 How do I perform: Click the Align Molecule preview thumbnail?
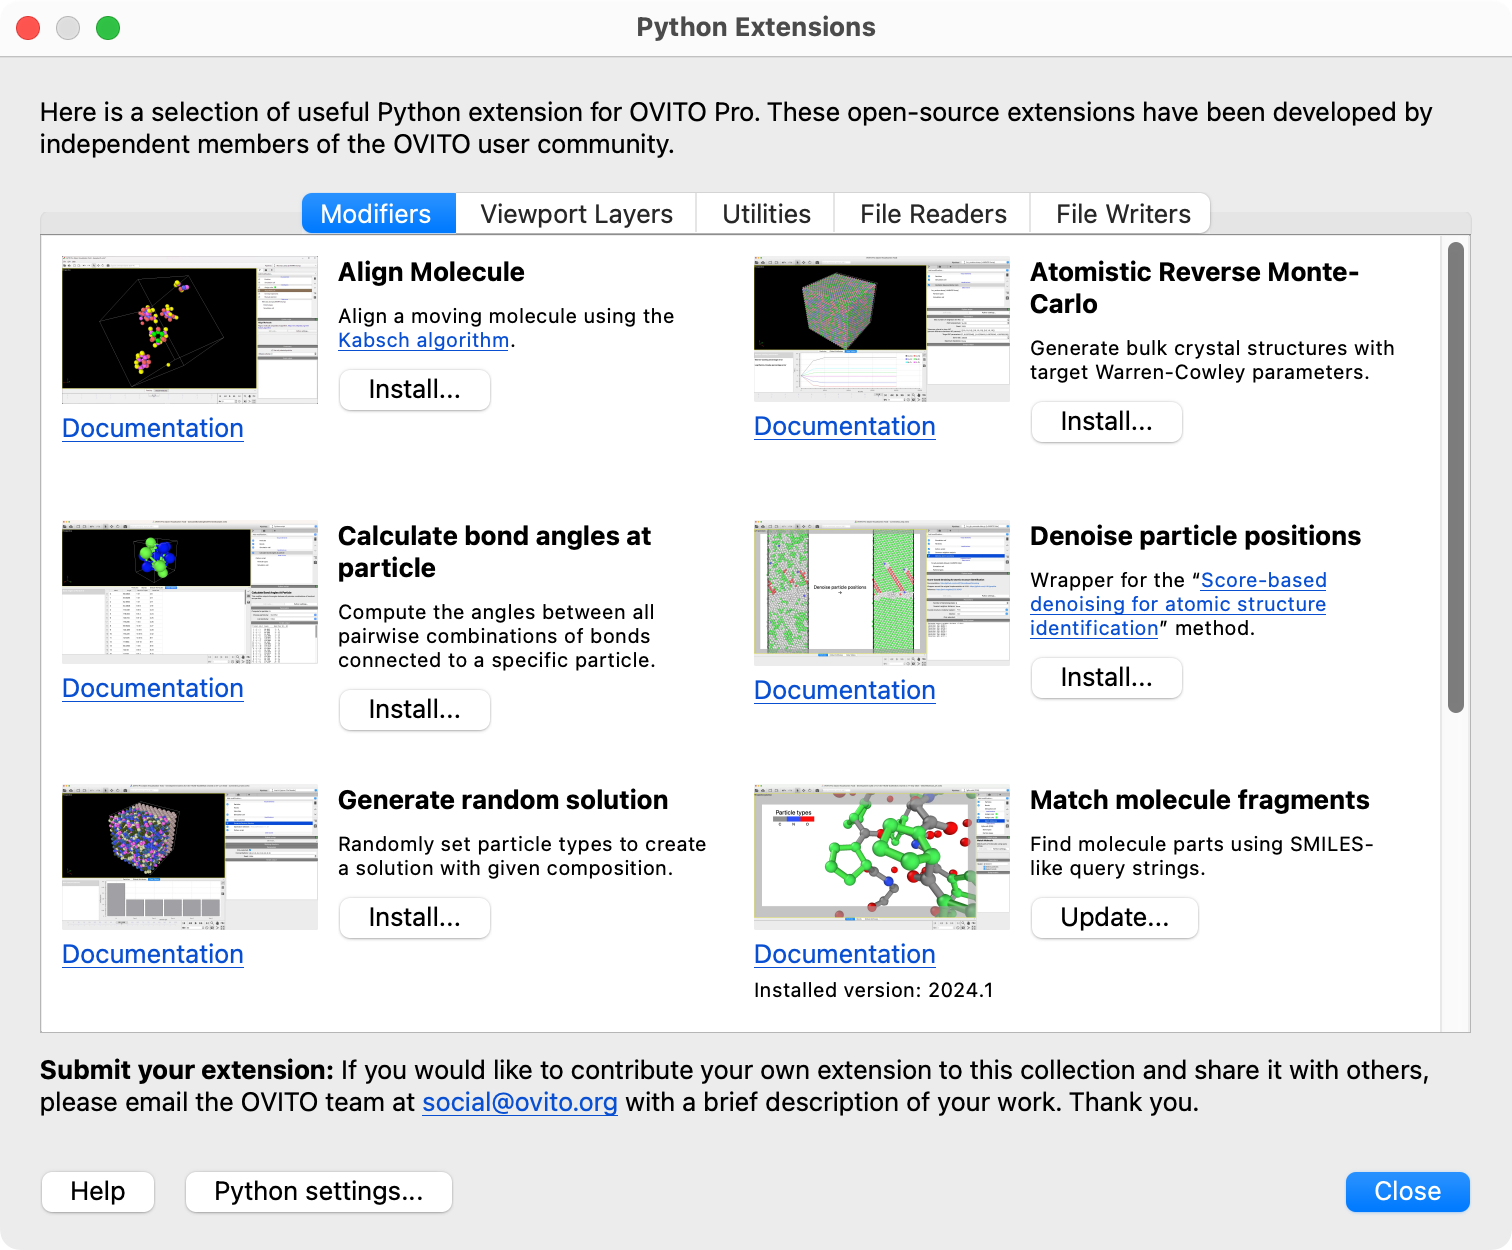pyautogui.click(x=189, y=329)
